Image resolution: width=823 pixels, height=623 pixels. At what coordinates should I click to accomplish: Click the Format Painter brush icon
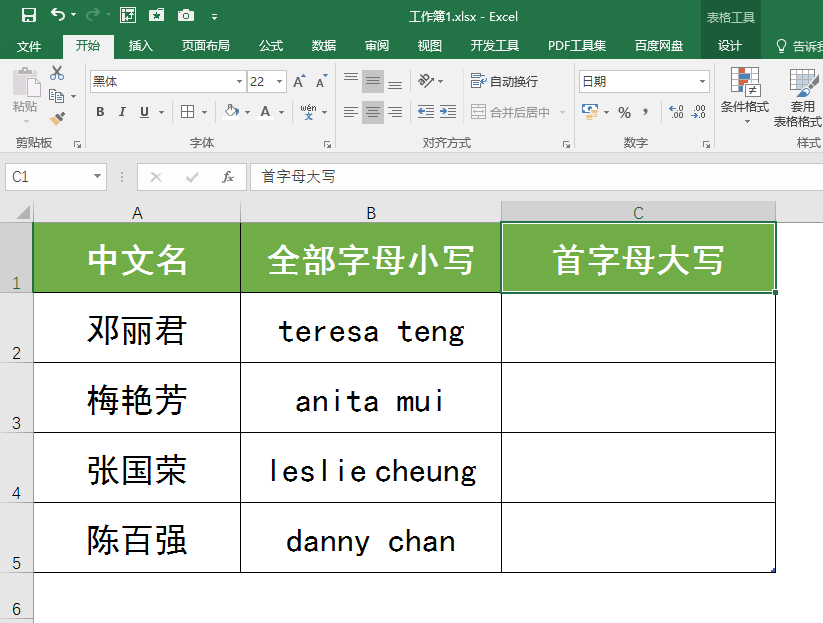(57, 119)
